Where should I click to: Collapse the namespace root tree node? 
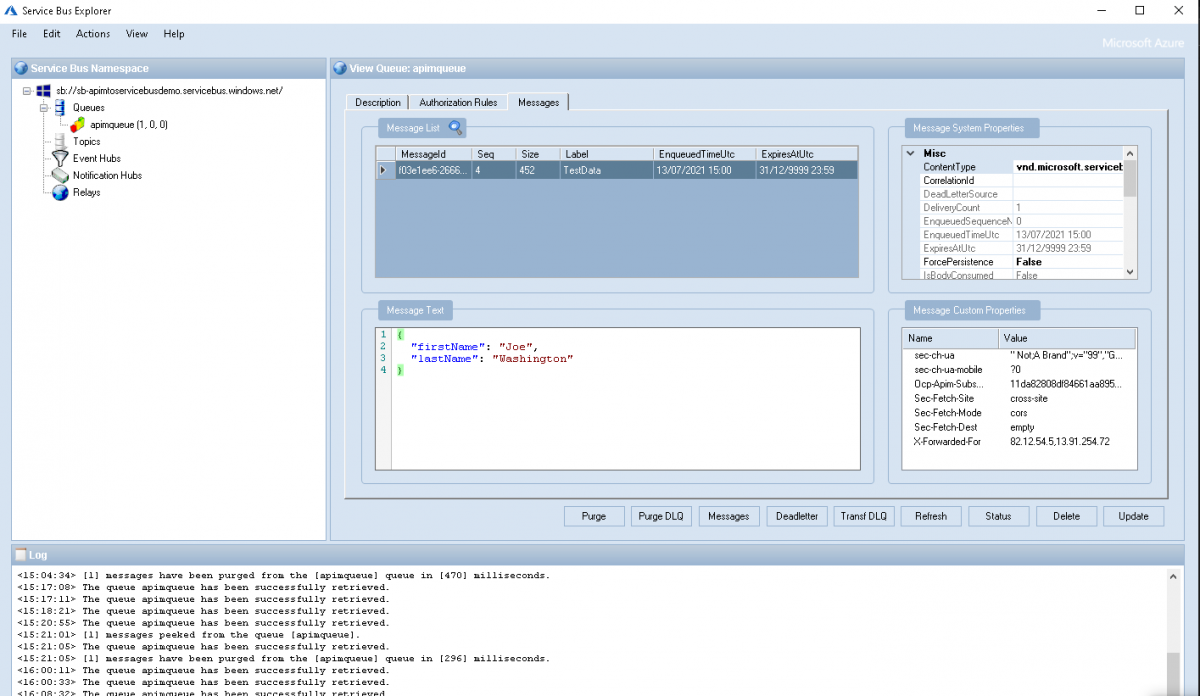tap(27, 90)
